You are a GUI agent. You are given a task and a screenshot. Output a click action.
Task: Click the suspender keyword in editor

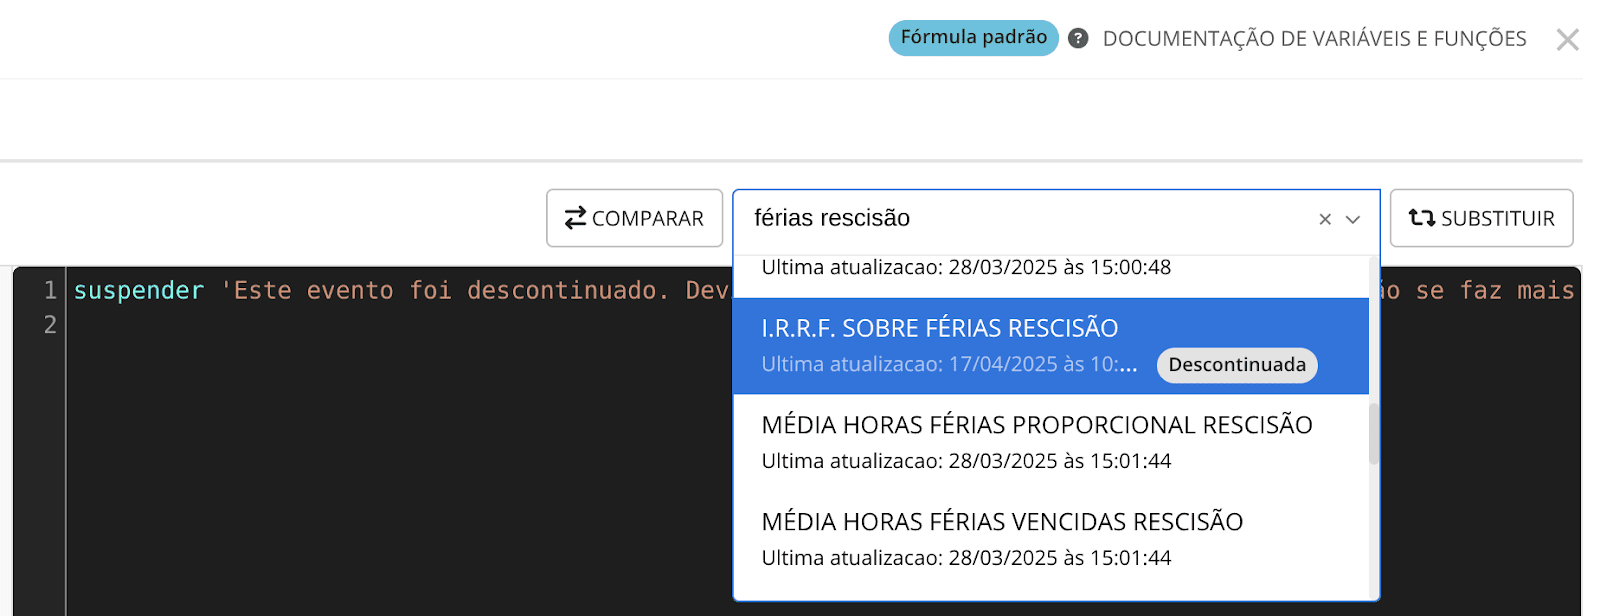coord(139,291)
